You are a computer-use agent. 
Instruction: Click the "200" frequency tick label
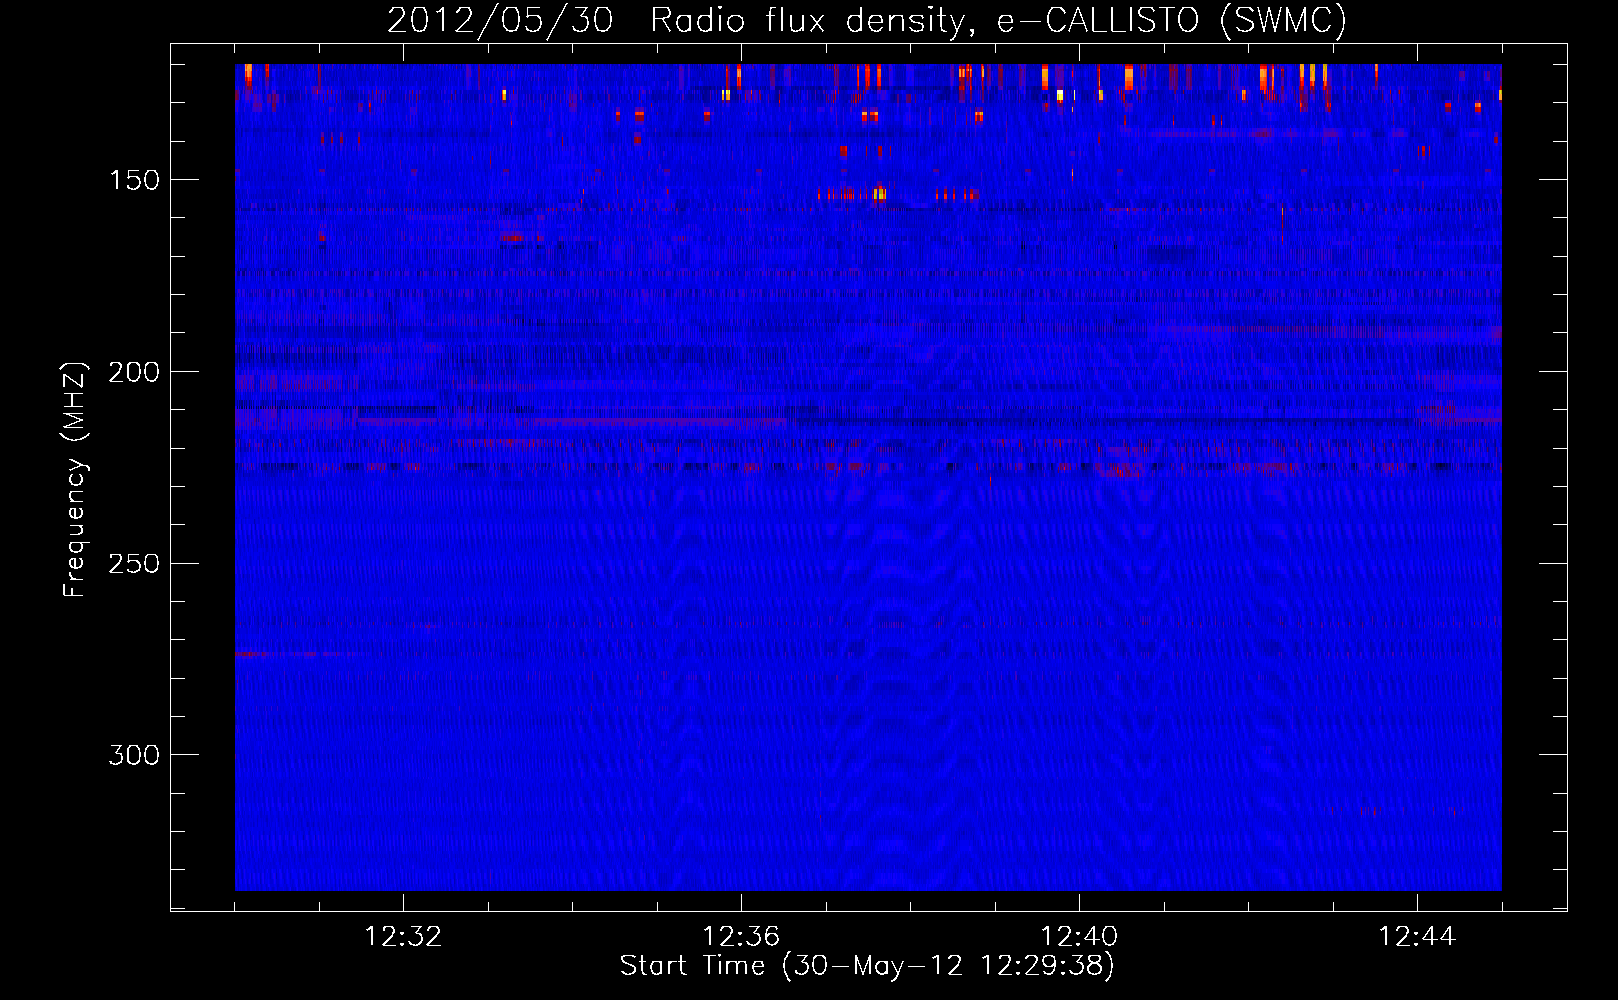pyautogui.click(x=134, y=372)
